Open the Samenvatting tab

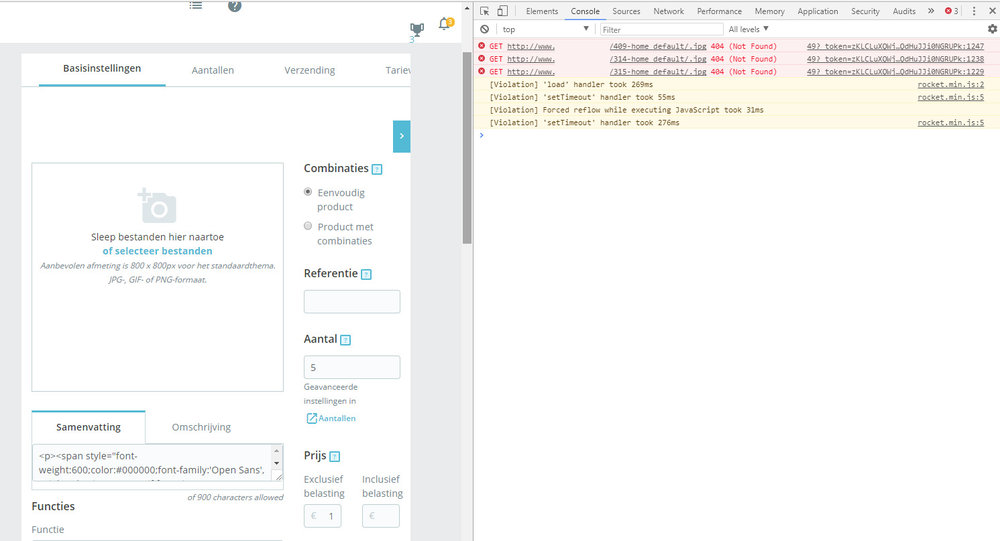click(x=89, y=427)
